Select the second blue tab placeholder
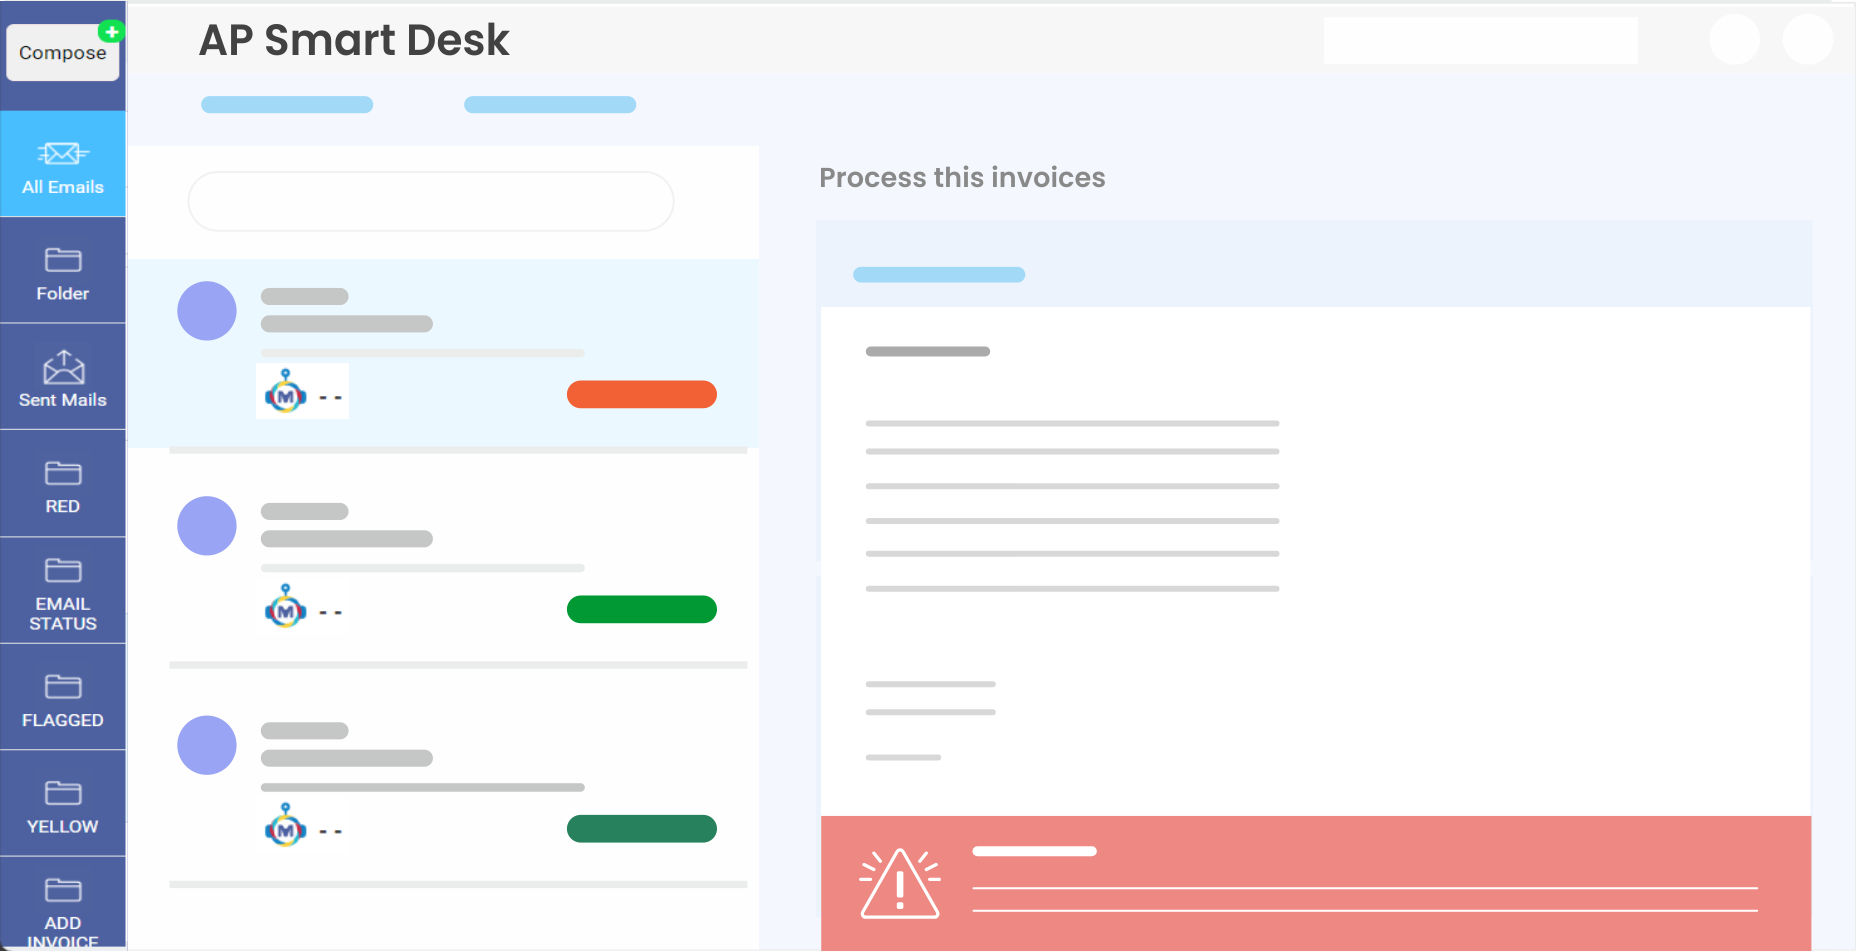1856x952 pixels. click(550, 105)
